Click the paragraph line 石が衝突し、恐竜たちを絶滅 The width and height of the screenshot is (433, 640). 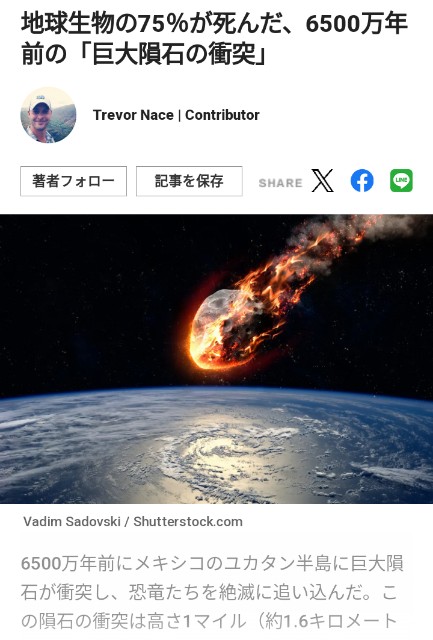click(x=209, y=592)
